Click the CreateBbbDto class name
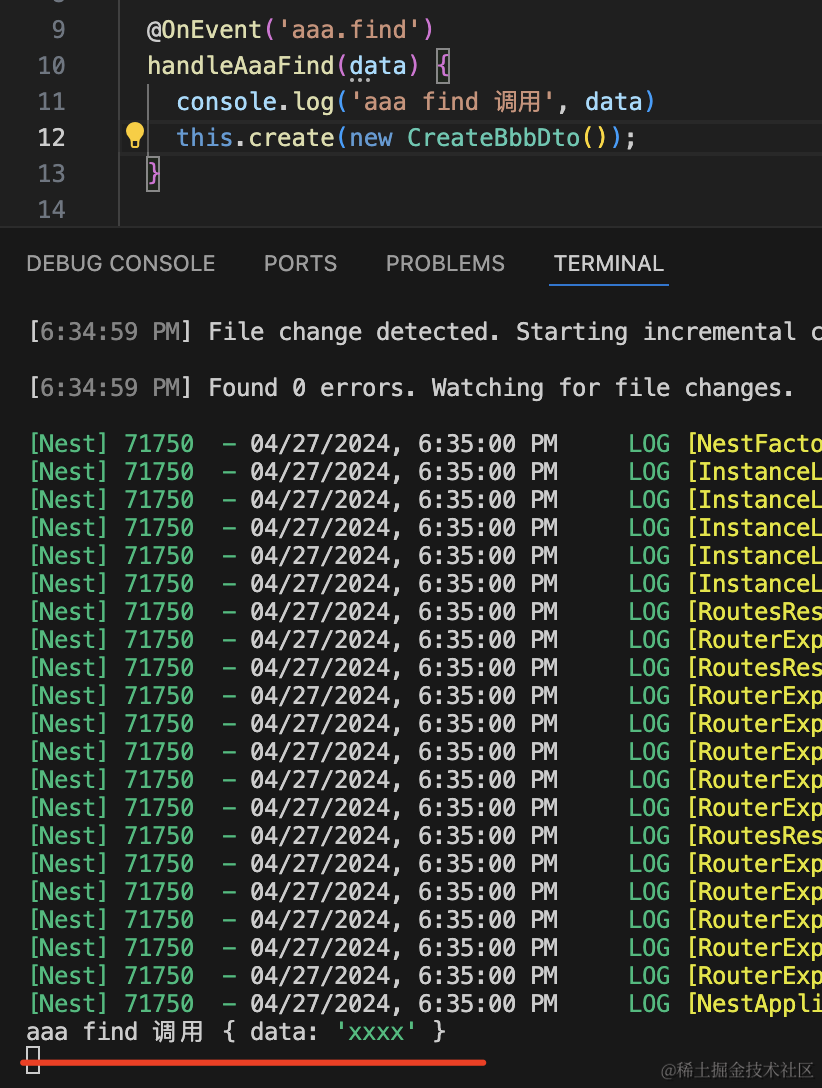The width and height of the screenshot is (822, 1088). tap(493, 138)
